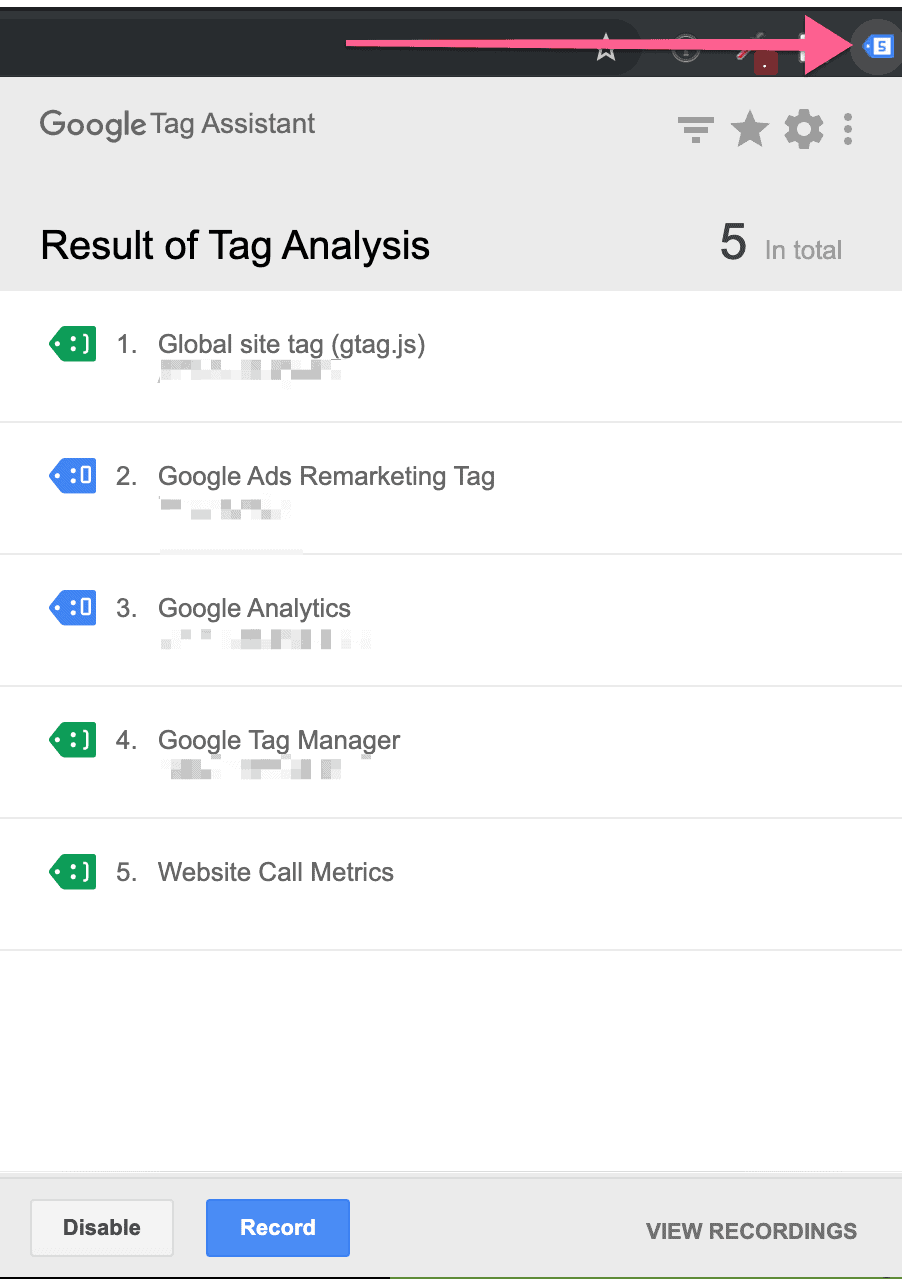Select the Website Call Metrics row
The image size is (902, 1279).
276,872
